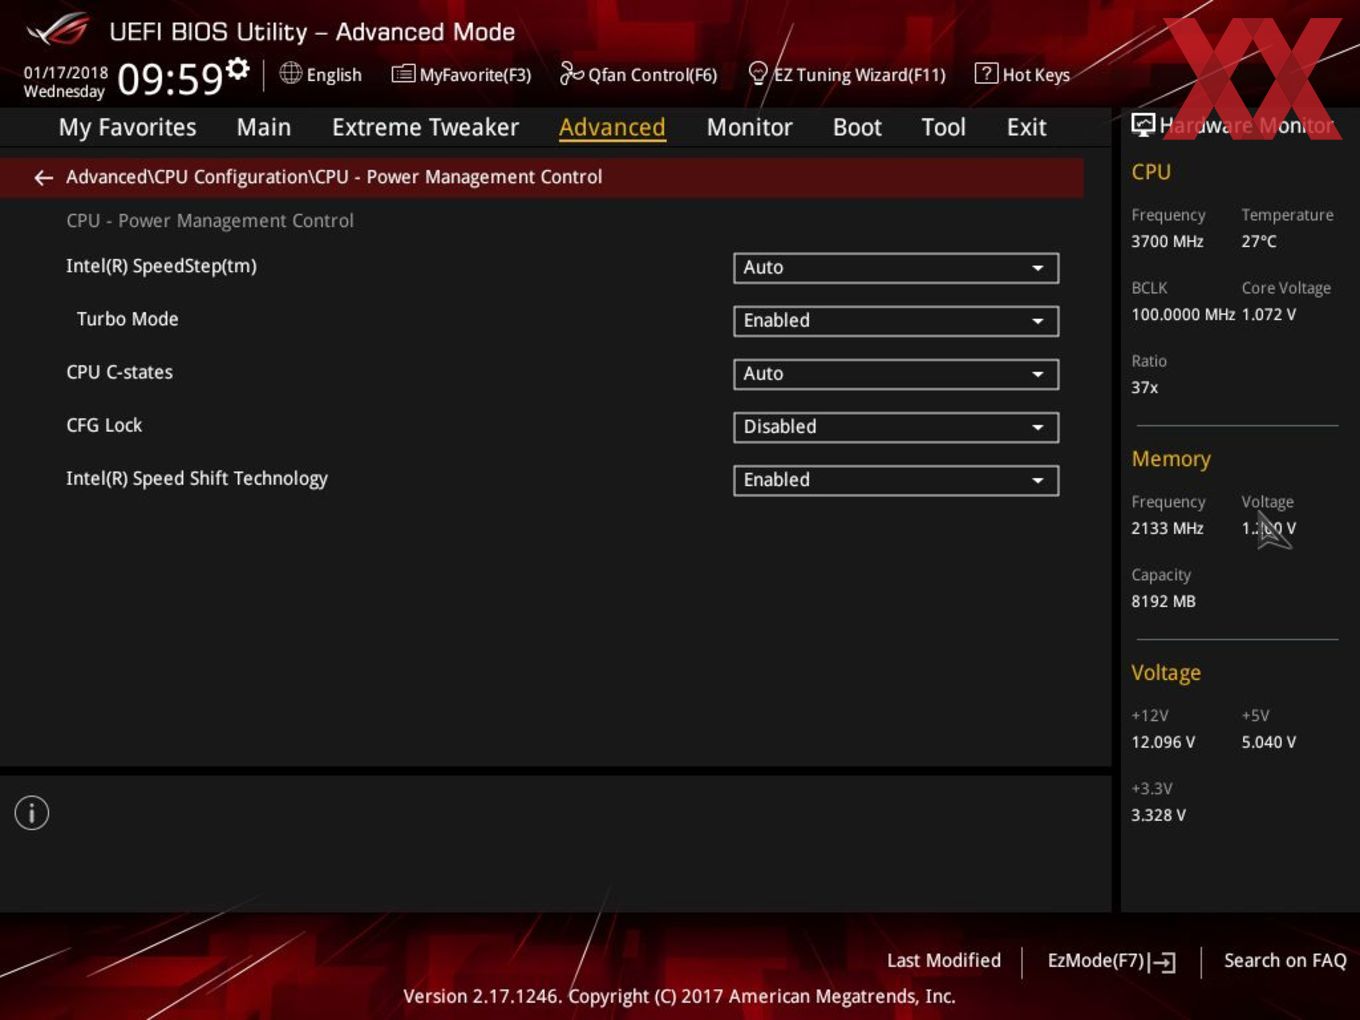Show Hot Keys help
Screen dimensions: 1360x1020
pyautogui.click(x=1022, y=74)
